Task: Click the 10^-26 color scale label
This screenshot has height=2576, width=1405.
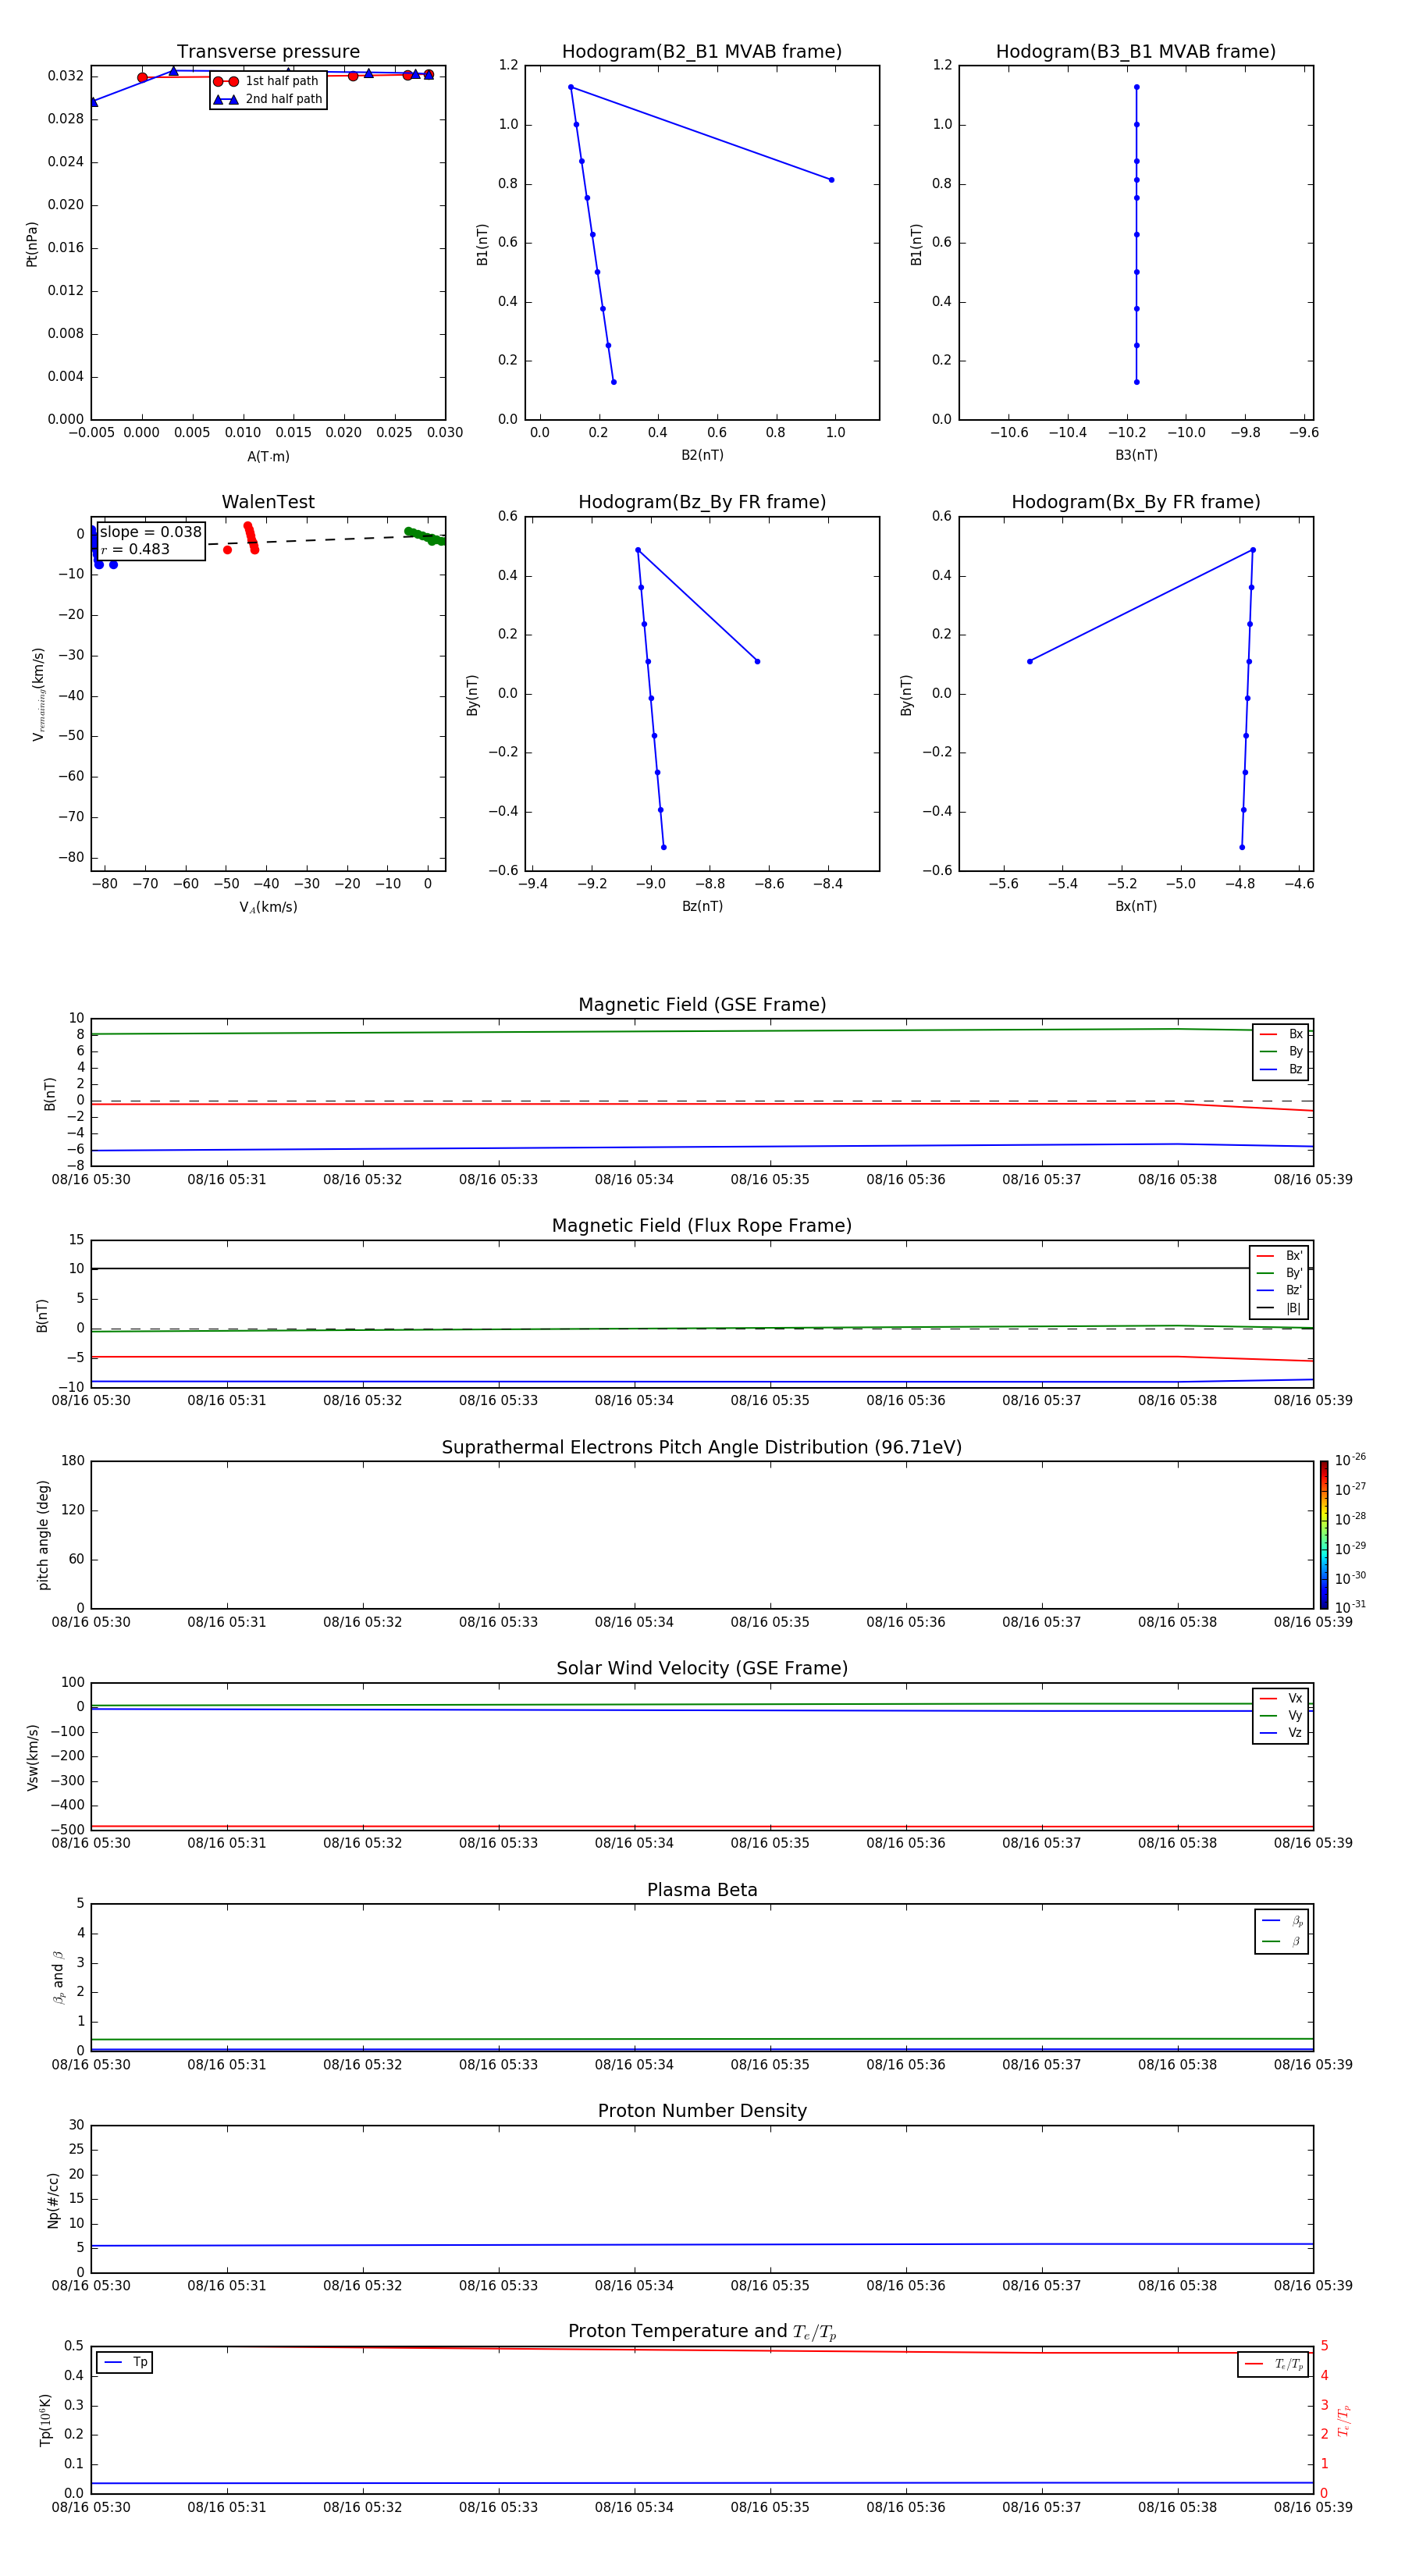Action: pyautogui.click(x=1351, y=1460)
